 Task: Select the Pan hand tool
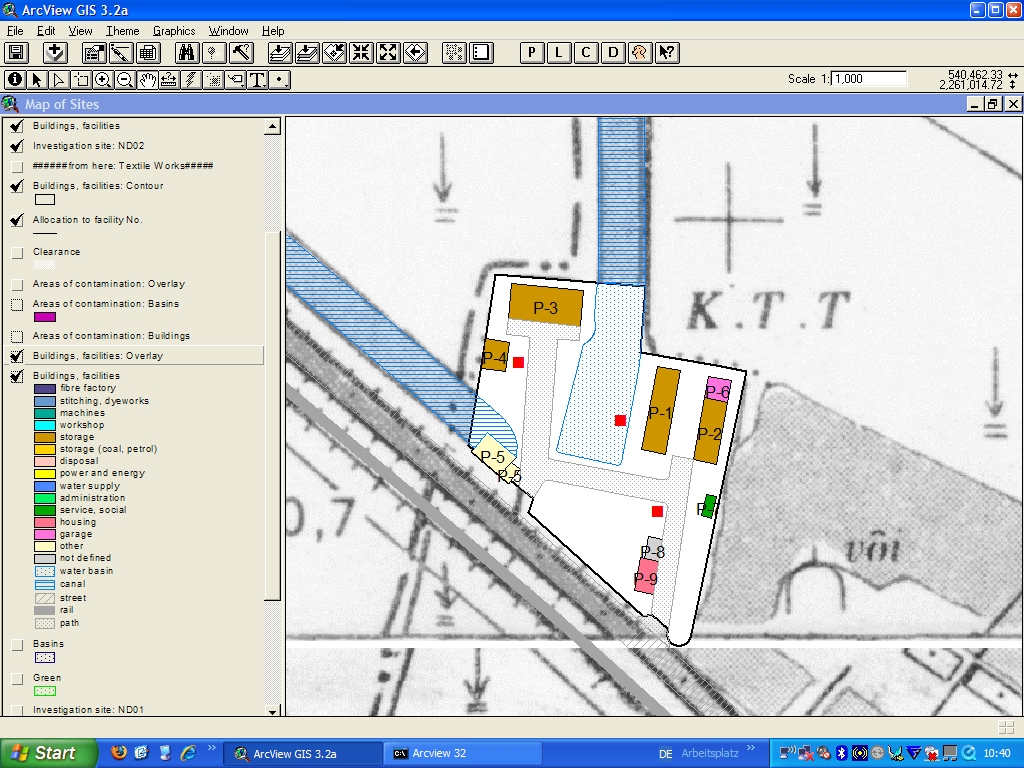point(148,80)
